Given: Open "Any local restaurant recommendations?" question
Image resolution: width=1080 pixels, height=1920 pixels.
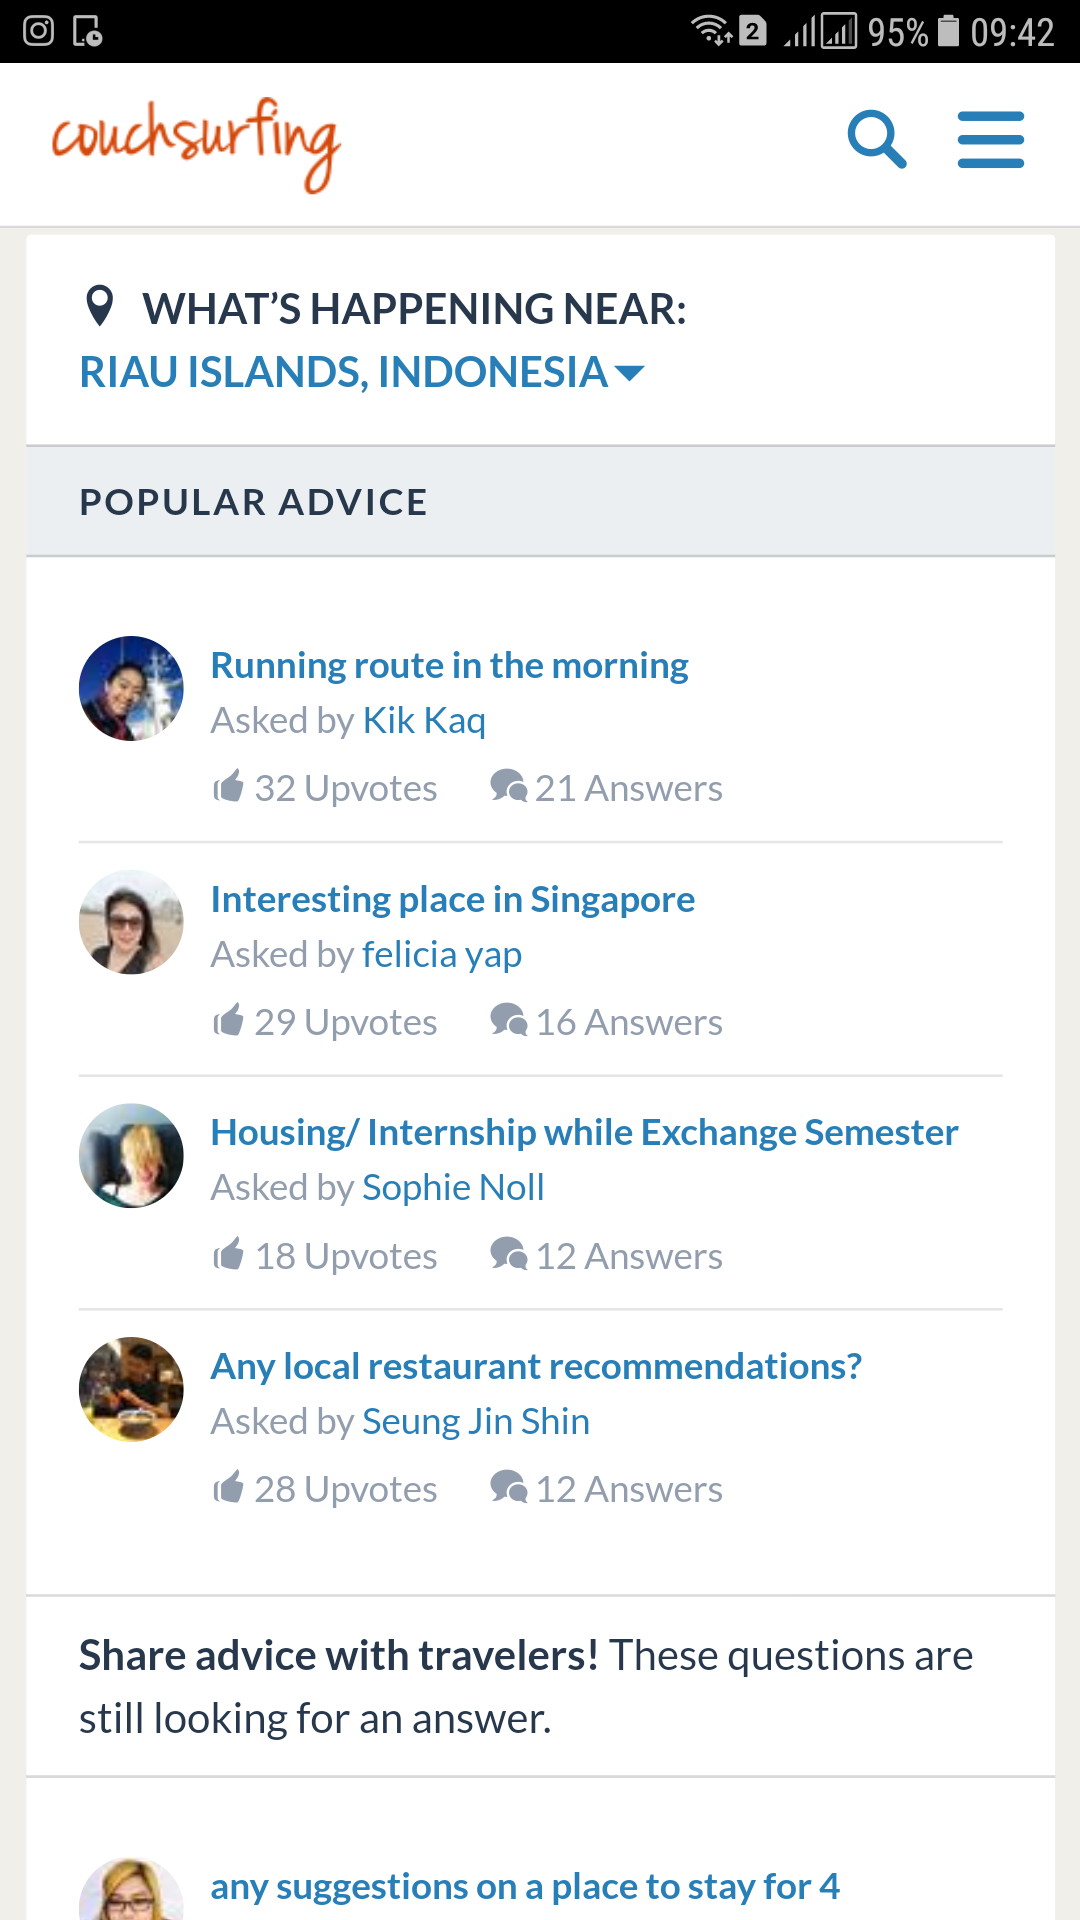Looking at the screenshot, I should tap(536, 1367).
